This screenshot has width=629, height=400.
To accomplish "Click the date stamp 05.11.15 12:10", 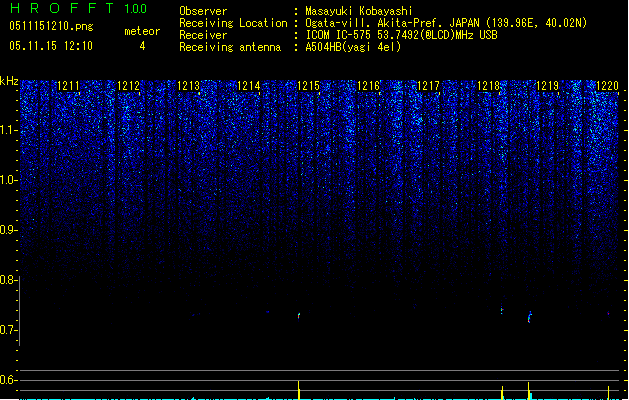I will coord(51,46).
